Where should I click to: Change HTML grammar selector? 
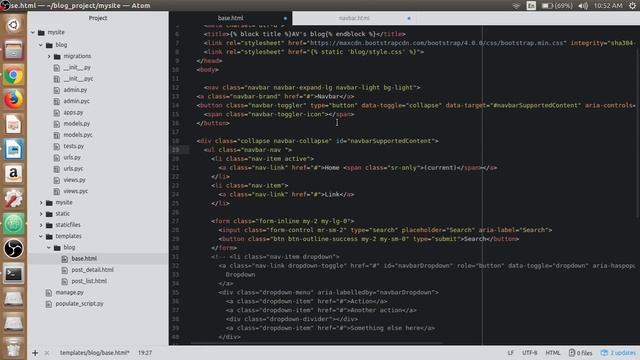[553, 353]
